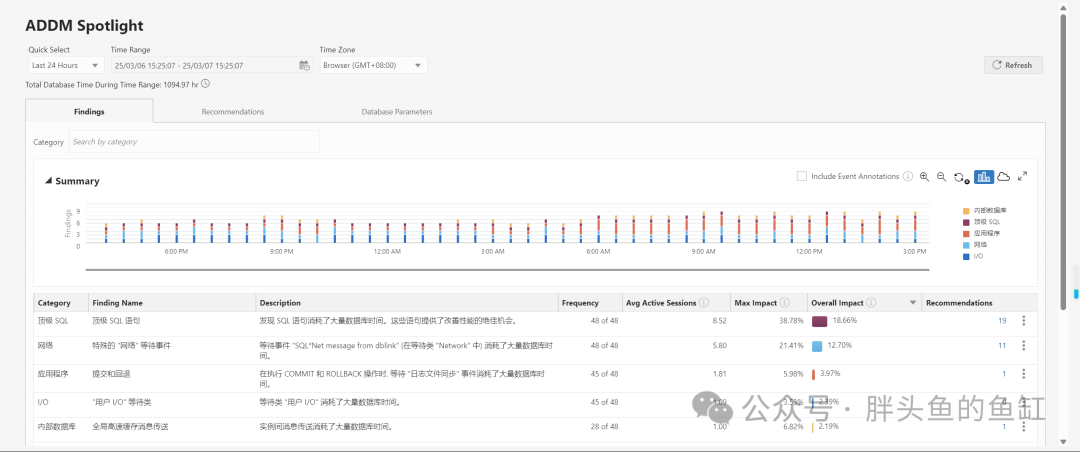Screen dimensions: 1080x452
Task: Switch to the Recommendations tab
Action: 233,112
